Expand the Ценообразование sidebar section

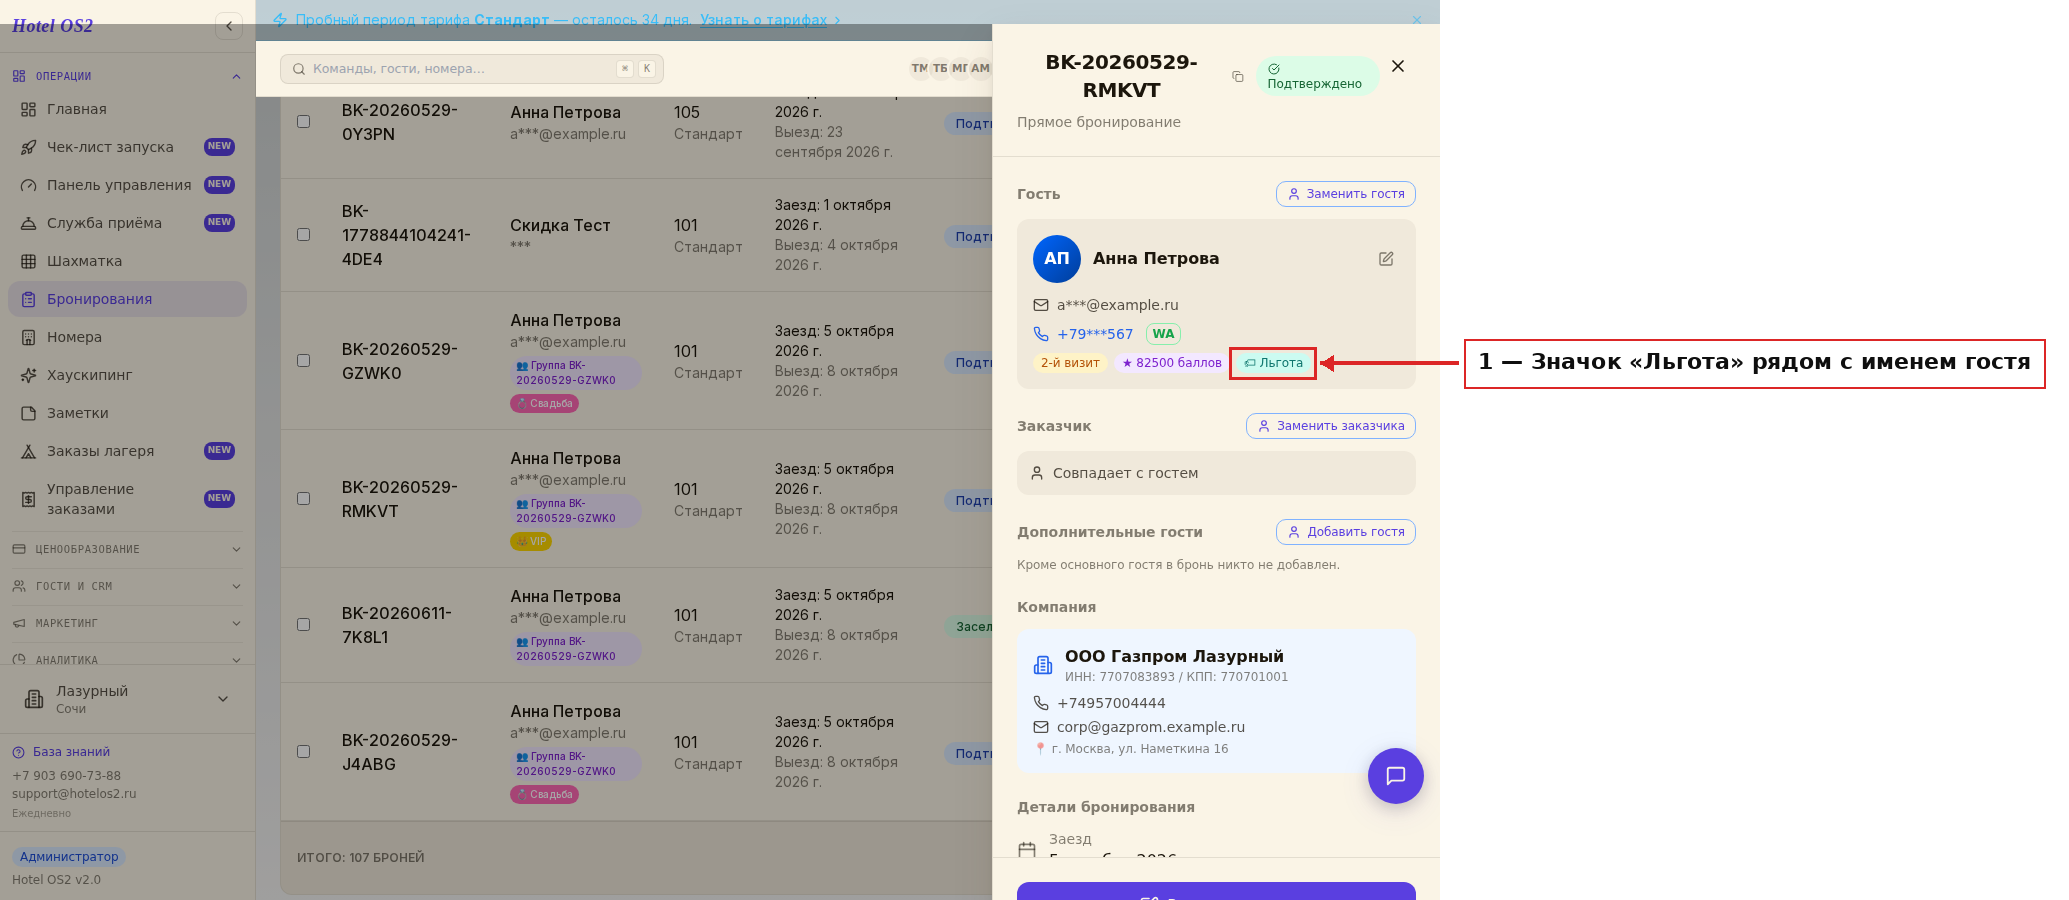click(127, 549)
